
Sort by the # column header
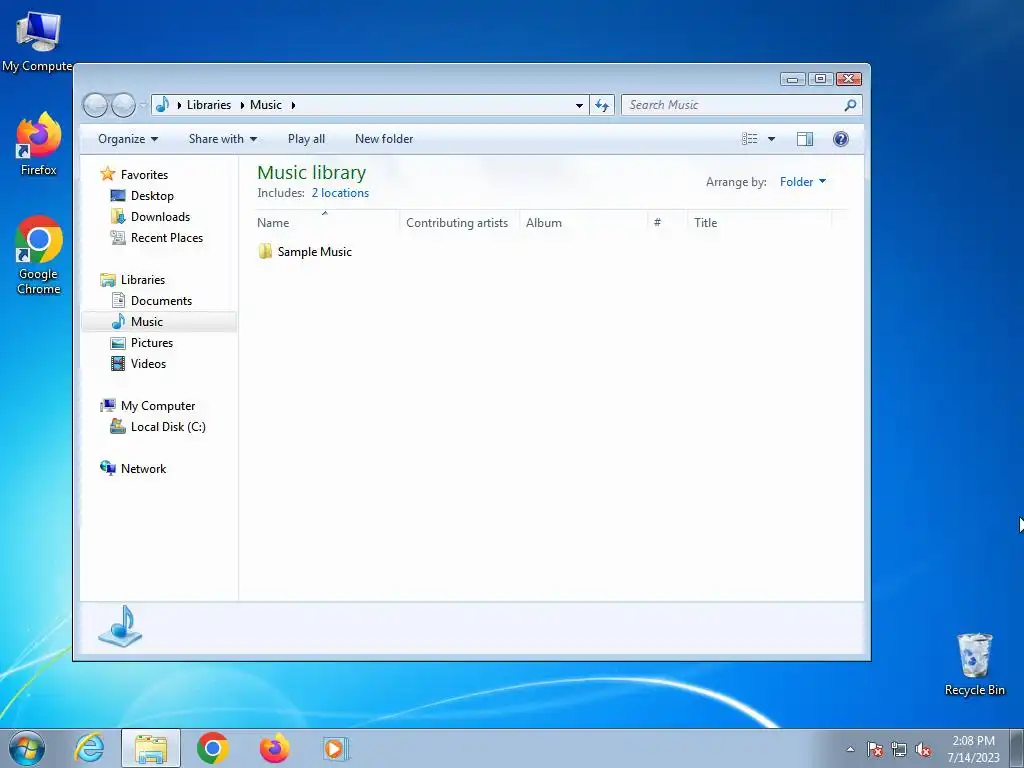tap(667, 223)
